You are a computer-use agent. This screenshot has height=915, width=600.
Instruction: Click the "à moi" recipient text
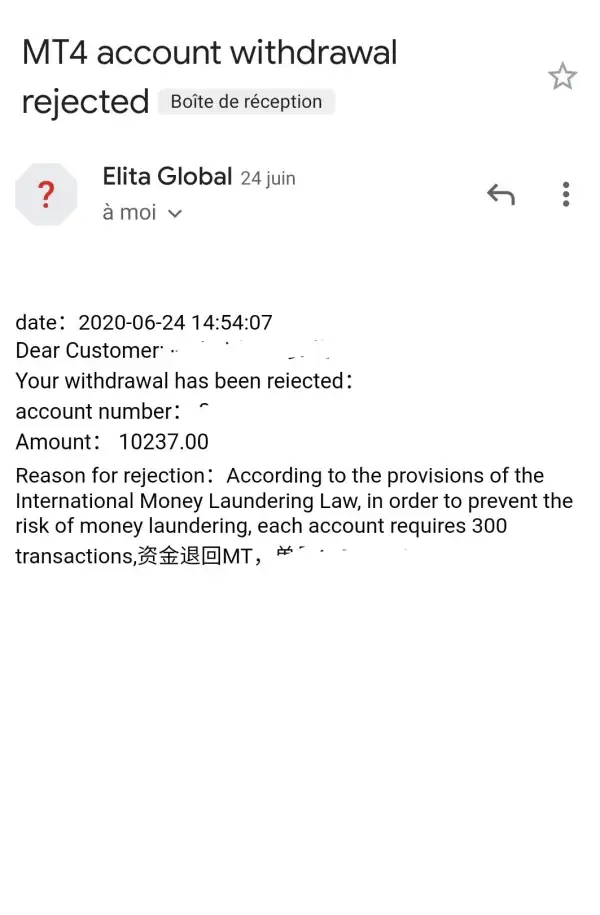click(129, 212)
